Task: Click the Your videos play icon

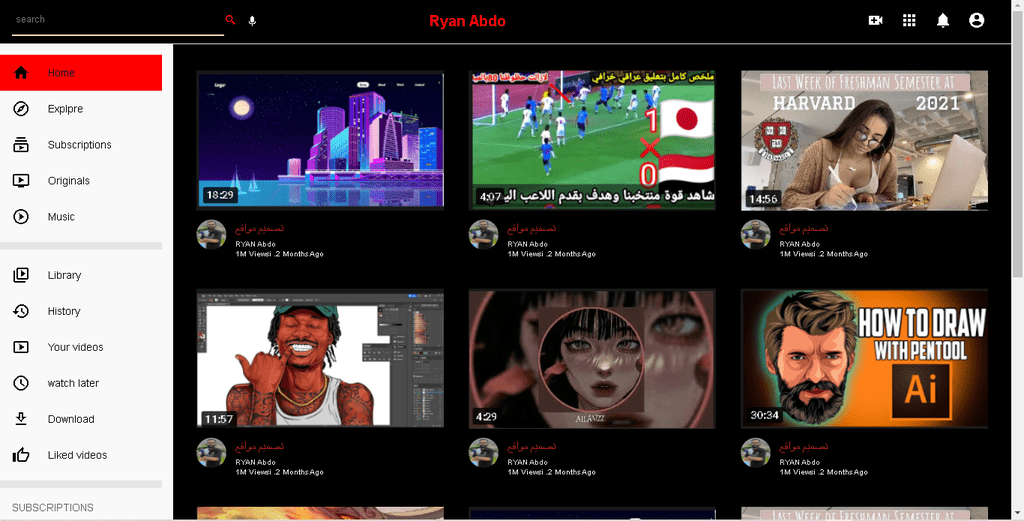Action: point(21,347)
